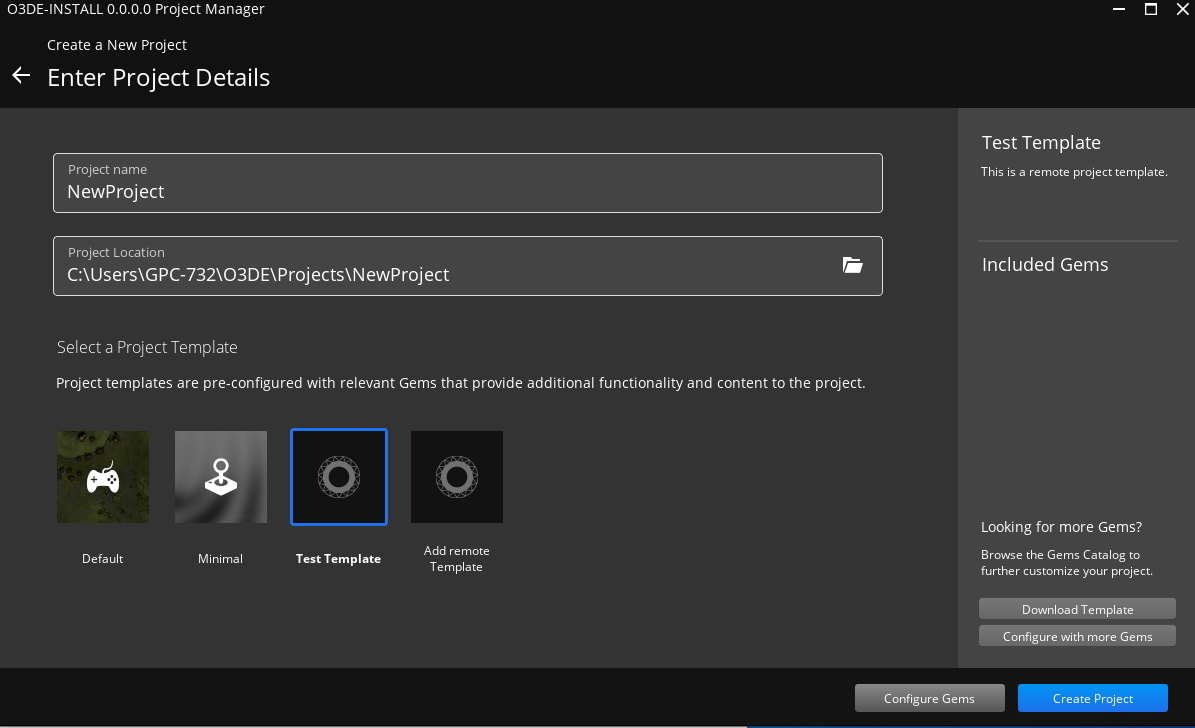Click the Add remote Template gem icon
Image resolution: width=1195 pixels, height=728 pixels.
pyautogui.click(x=456, y=477)
